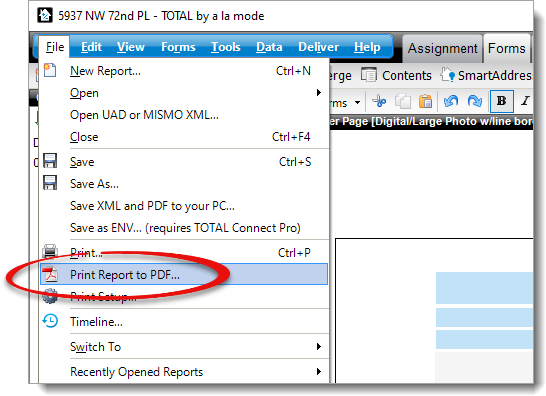The width and height of the screenshot is (546, 396).
Task: Toggle Italic formatting
Action: click(x=525, y=101)
